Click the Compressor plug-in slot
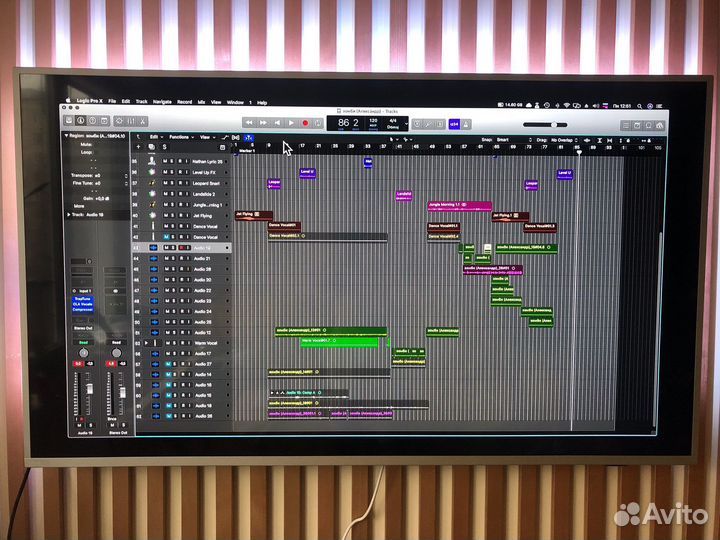 [82, 310]
